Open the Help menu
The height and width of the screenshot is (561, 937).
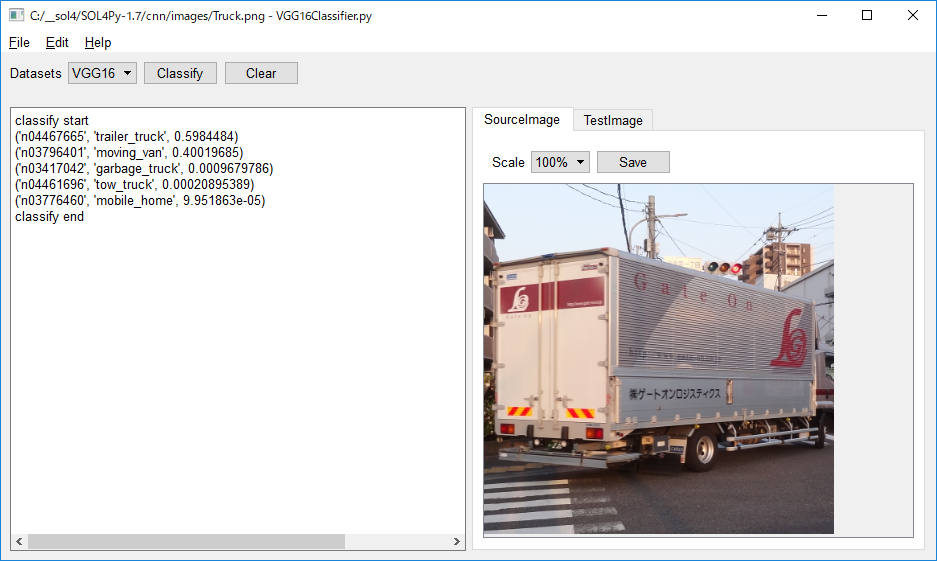tap(98, 42)
